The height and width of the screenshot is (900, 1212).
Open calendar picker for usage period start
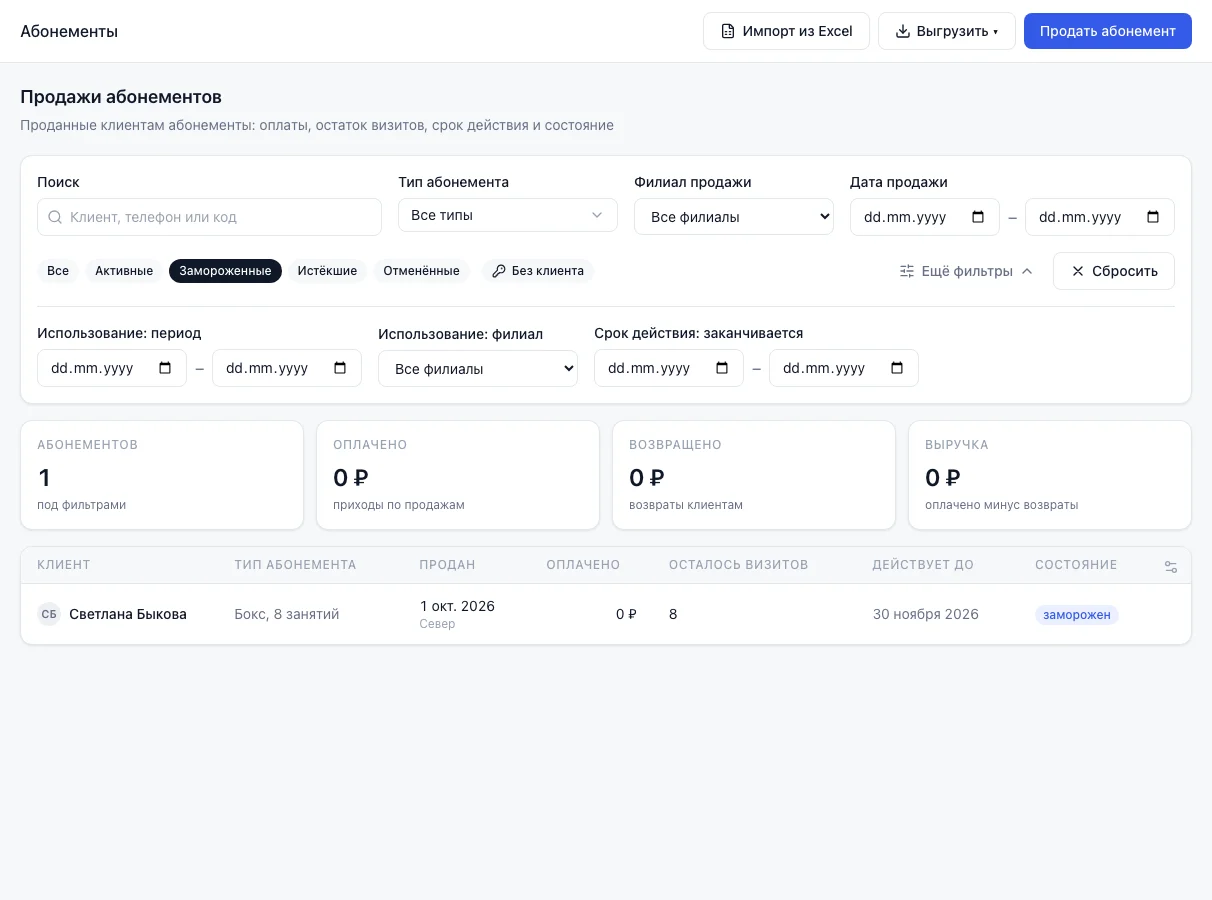(165, 368)
